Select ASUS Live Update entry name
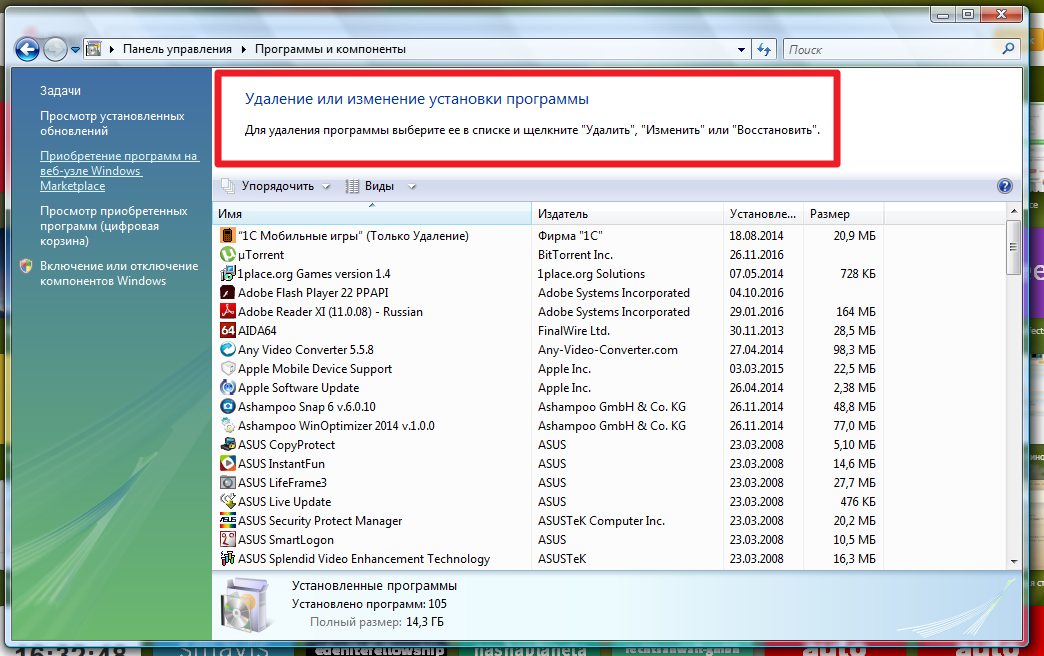The width and height of the screenshot is (1044, 656). pyautogui.click(x=284, y=501)
